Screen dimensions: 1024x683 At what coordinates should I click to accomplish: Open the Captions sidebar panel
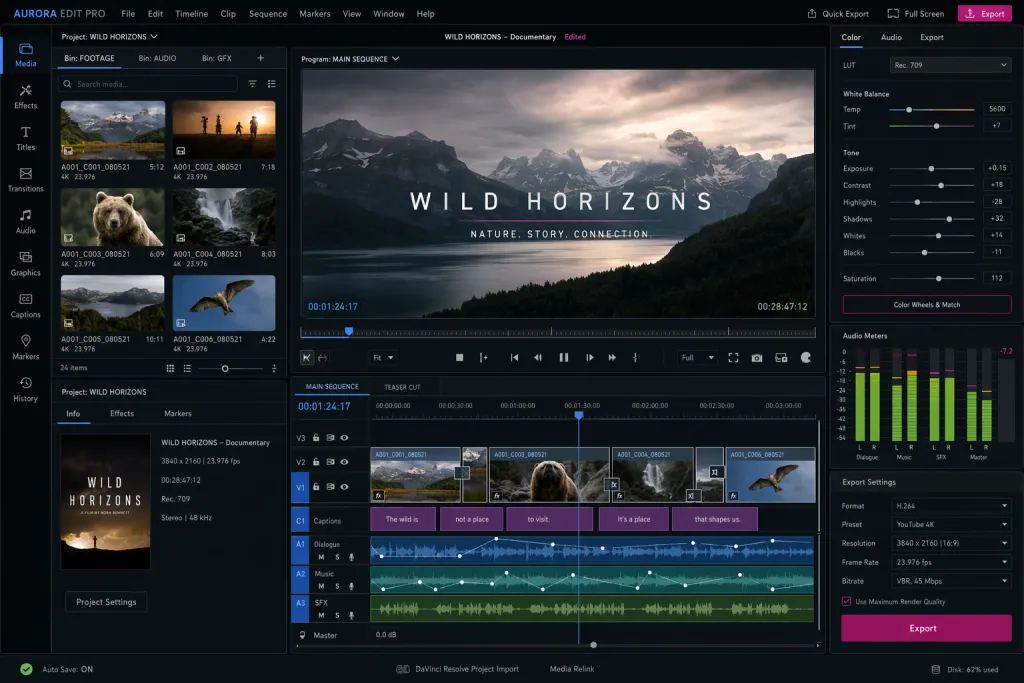click(25, 306)
